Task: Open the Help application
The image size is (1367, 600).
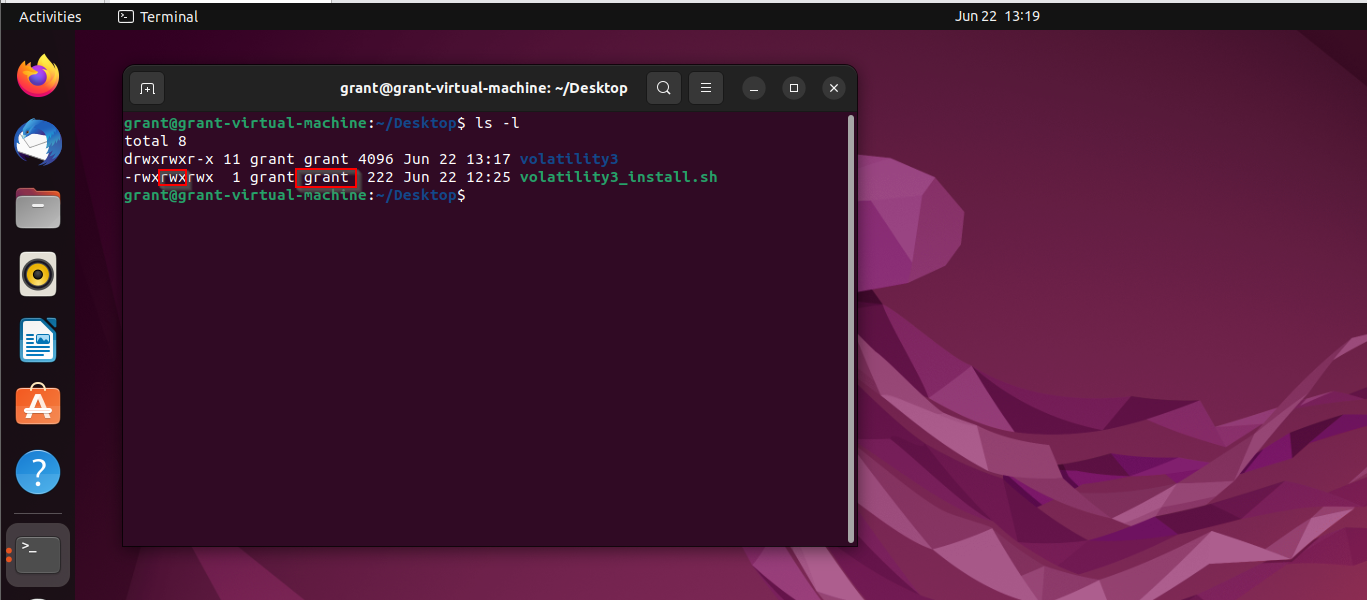Action: (x=37, y=471)
